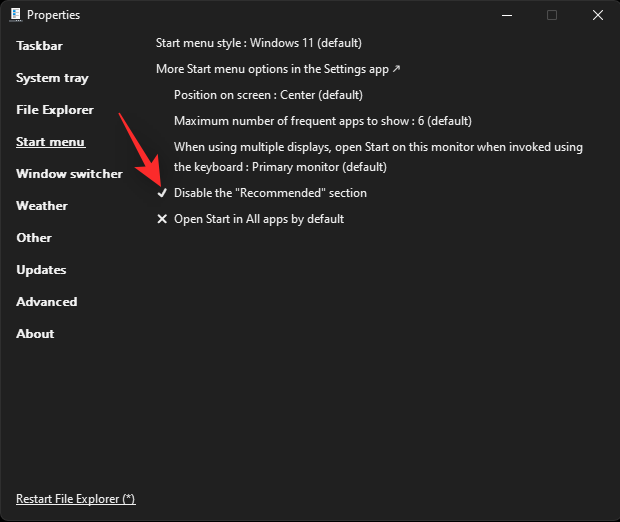This screenshot has height=522, width=620.
Task: Go to Window switcher settings
Action: [69, 174]
